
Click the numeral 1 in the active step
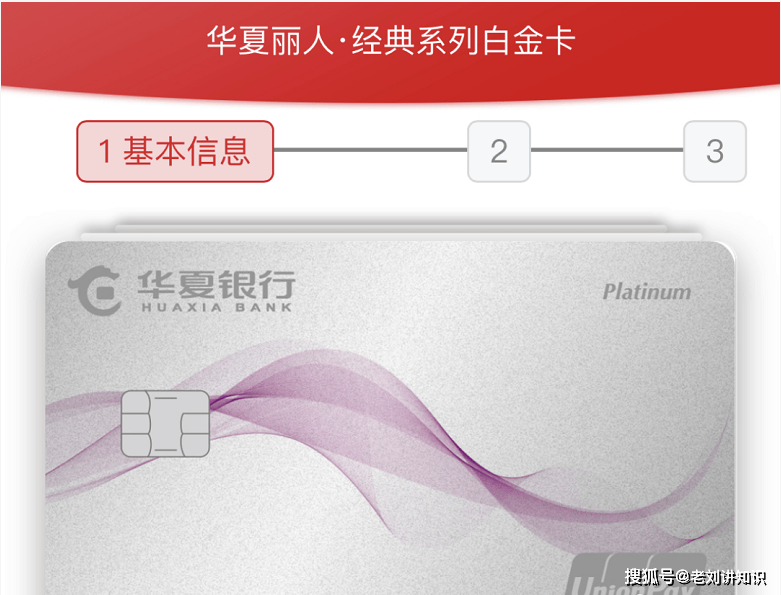(105, 151)
